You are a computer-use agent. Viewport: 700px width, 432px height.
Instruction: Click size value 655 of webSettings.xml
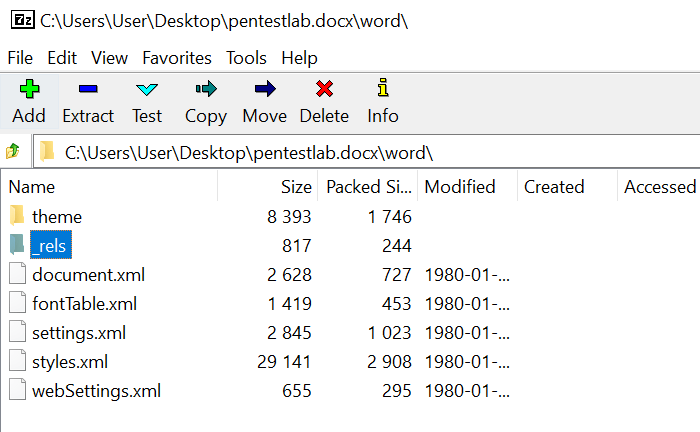[x=296, y=391]
